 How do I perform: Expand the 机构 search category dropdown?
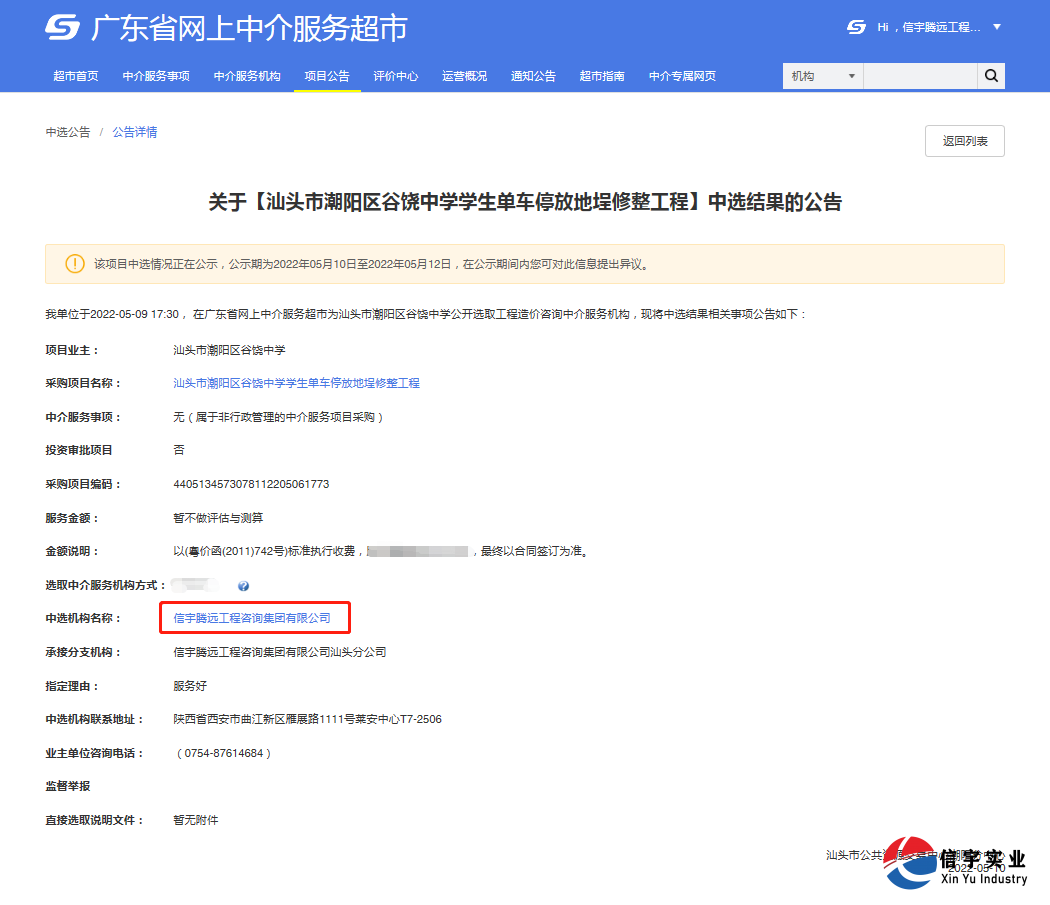point(820,75)
